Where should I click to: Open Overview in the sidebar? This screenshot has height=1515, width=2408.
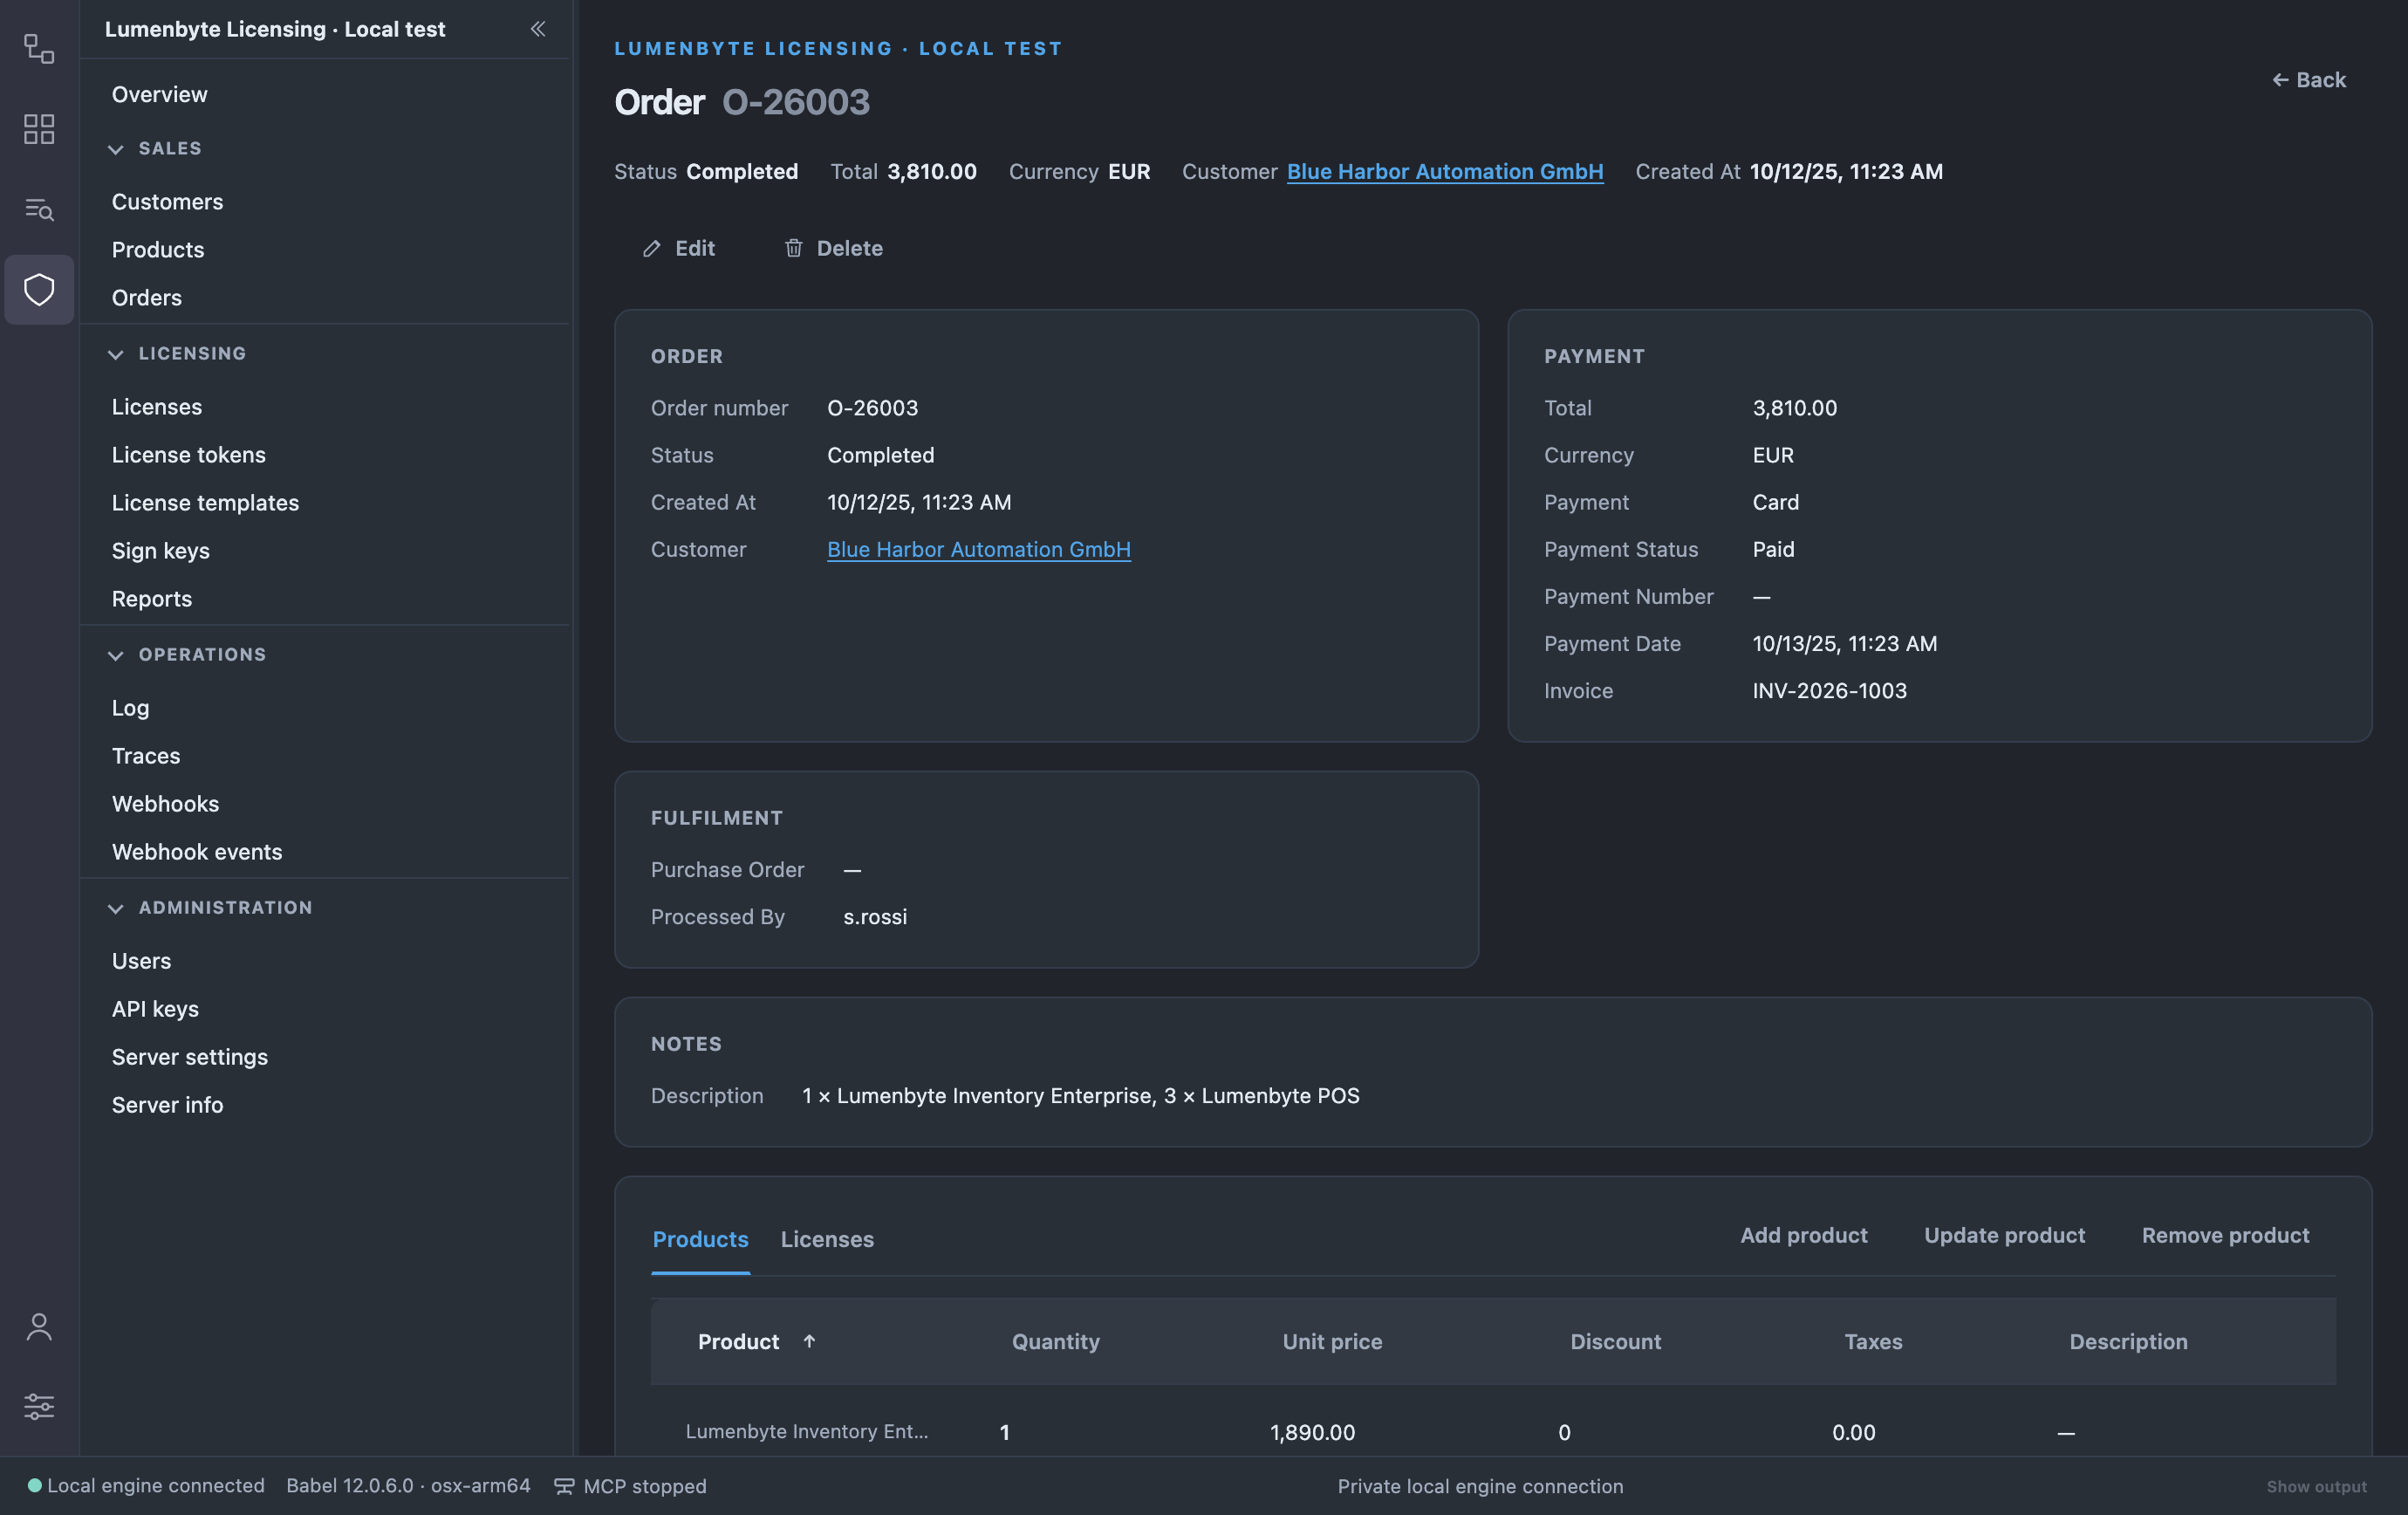(x=160, y=94)
